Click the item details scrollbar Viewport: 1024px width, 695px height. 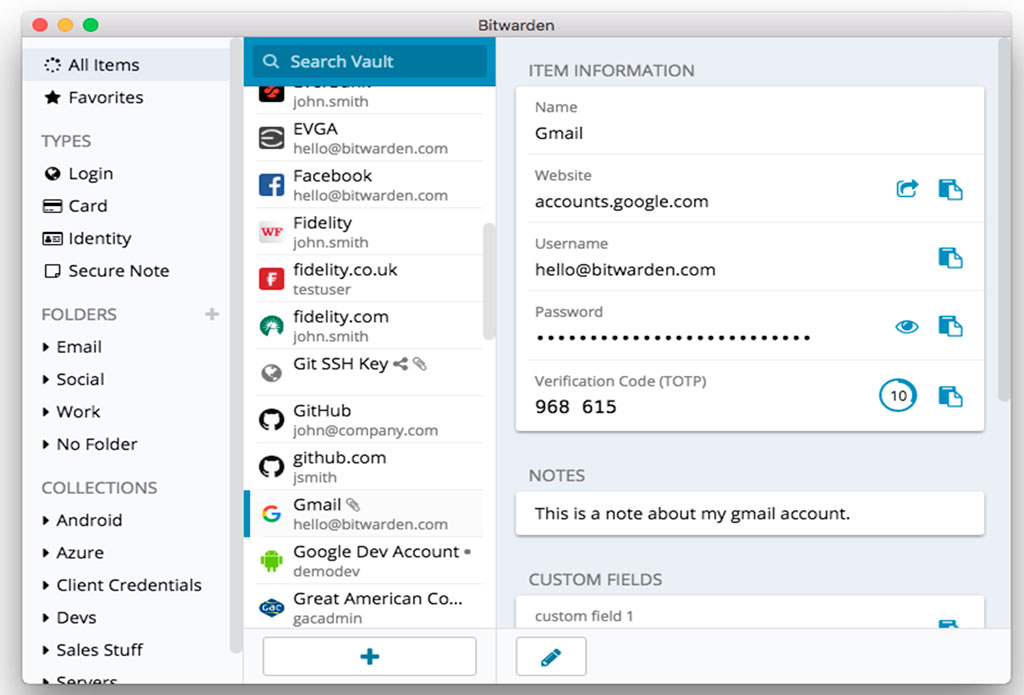click(1005, 219)
